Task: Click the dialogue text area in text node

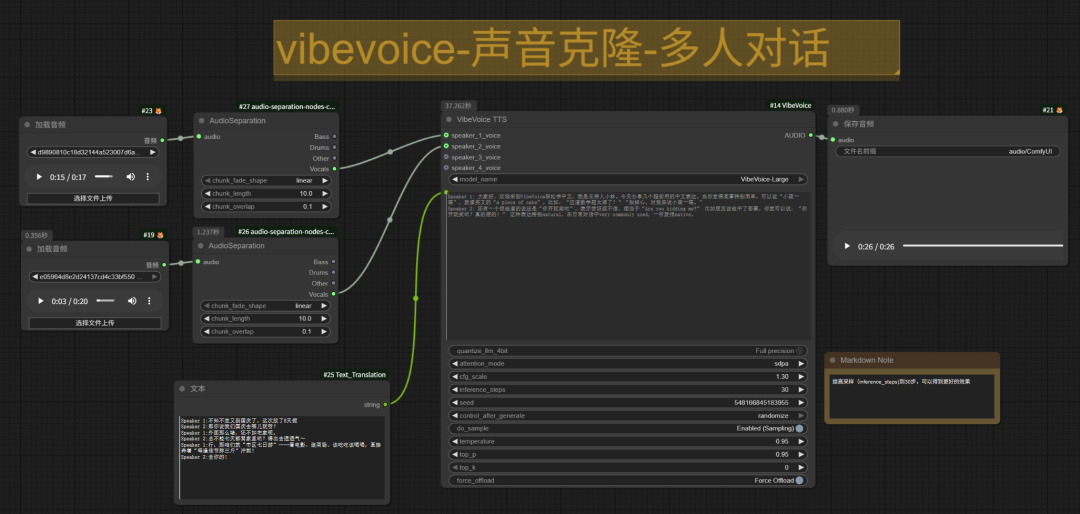Action: [x=282, y=458]
